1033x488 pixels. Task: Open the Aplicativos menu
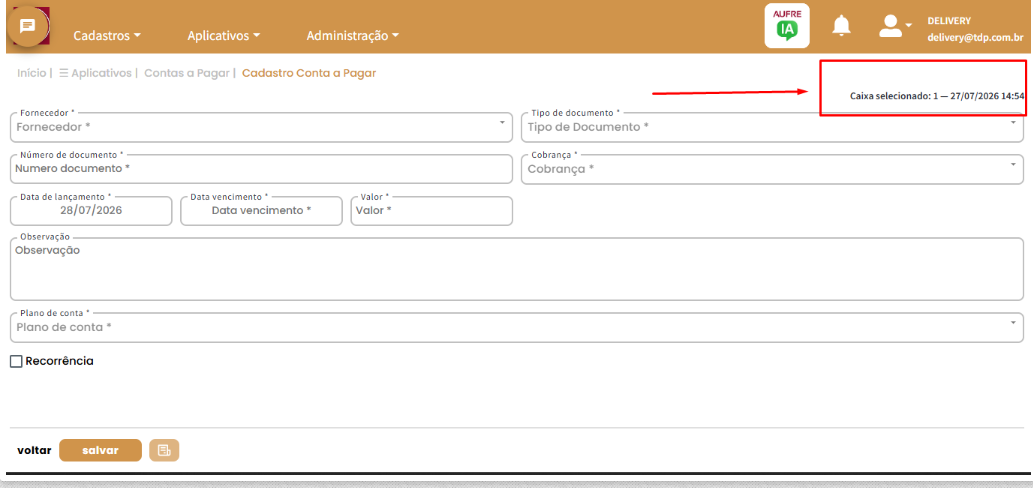coord(224,36)
